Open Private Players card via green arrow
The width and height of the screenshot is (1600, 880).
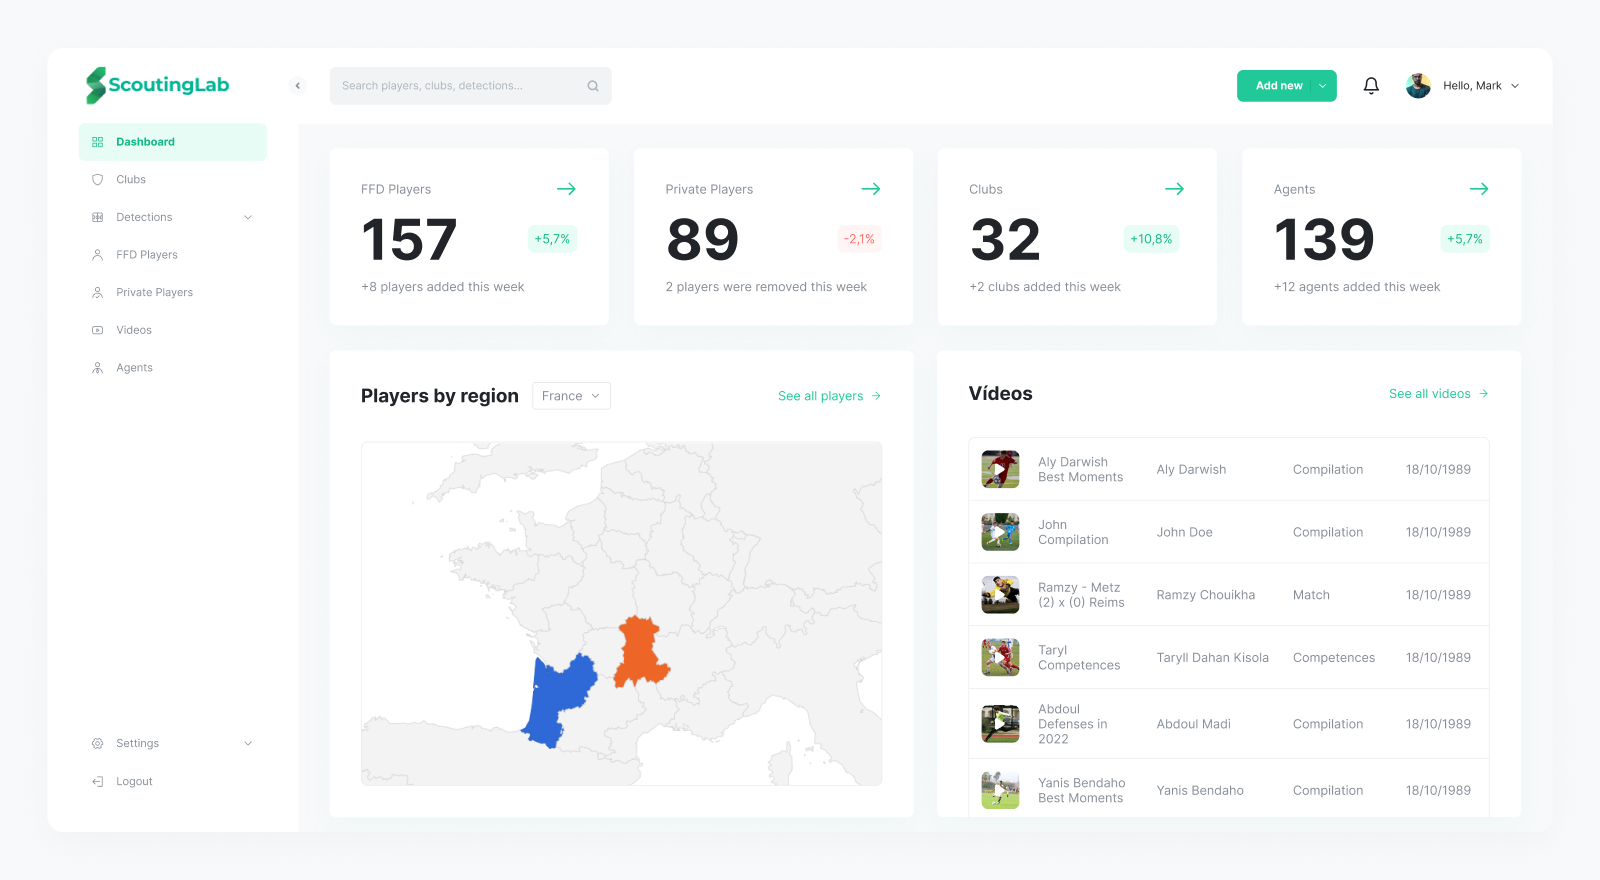pyautogui.click(x=871, y=189)
